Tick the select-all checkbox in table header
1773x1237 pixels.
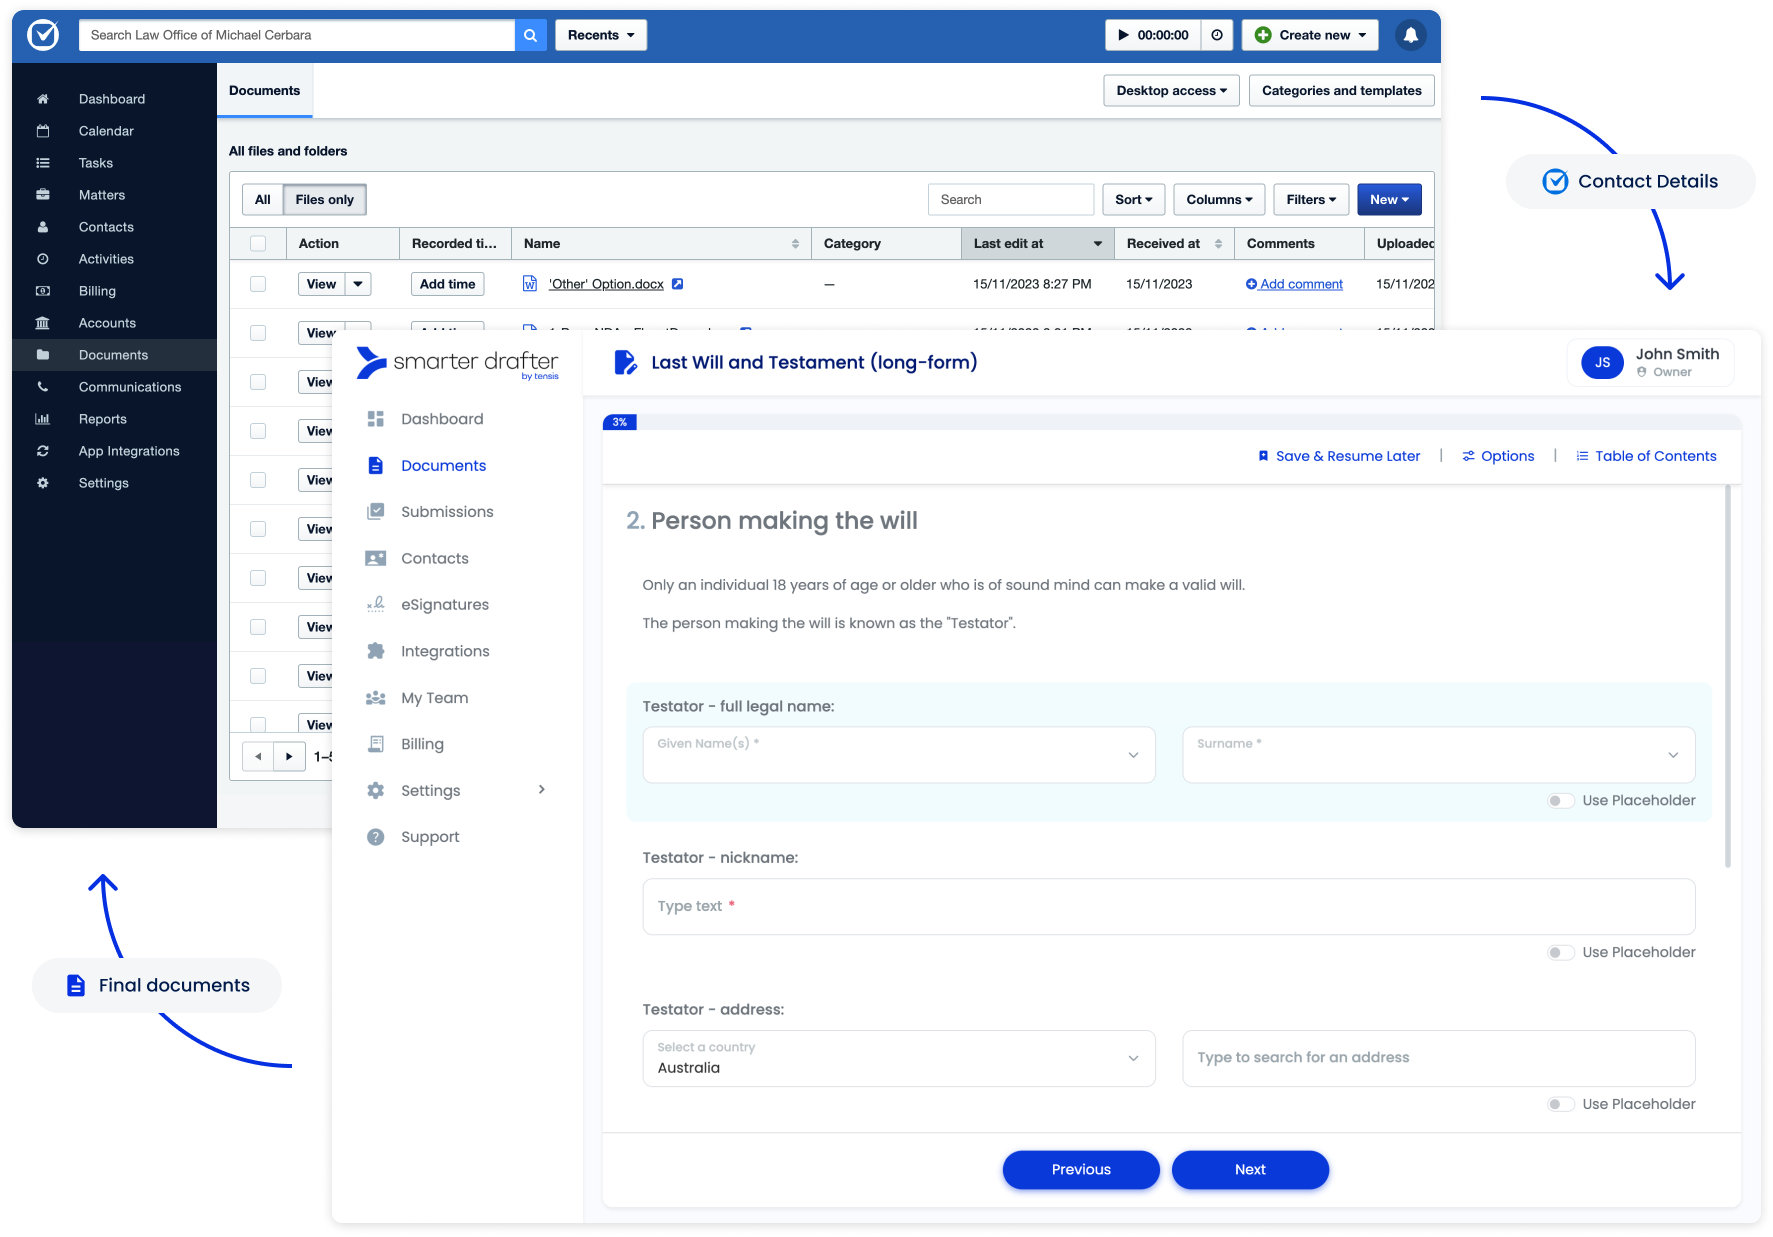coord(258,243)
